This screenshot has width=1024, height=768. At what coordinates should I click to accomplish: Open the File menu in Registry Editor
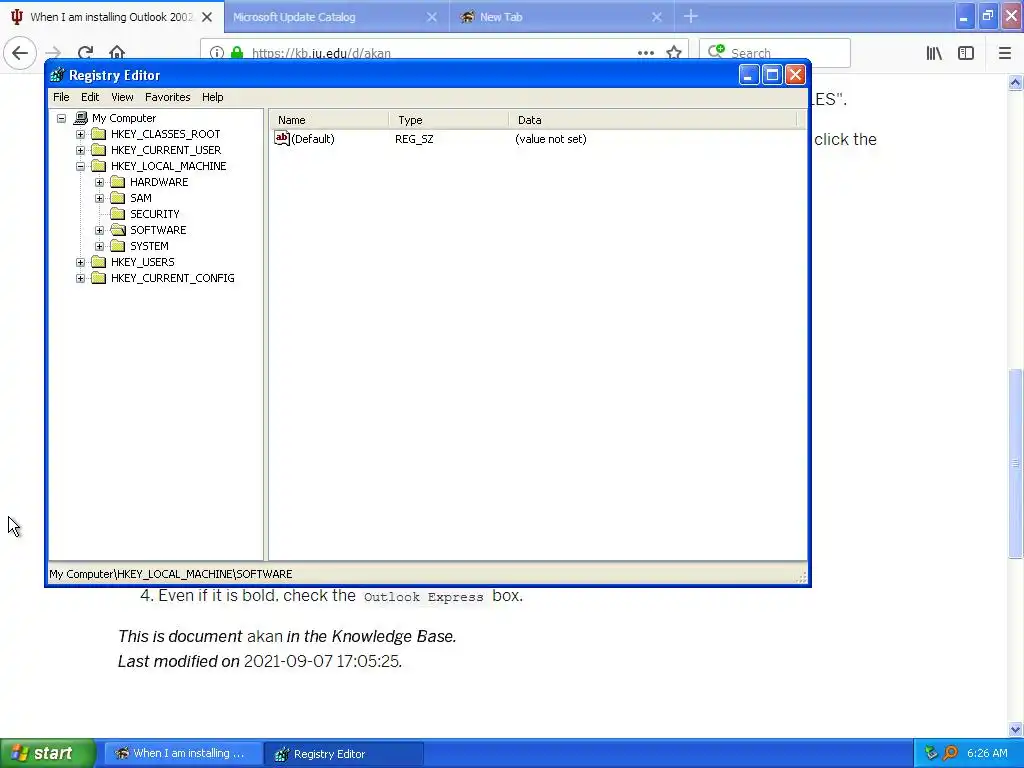pyautogui.click(x=61, y=97)
